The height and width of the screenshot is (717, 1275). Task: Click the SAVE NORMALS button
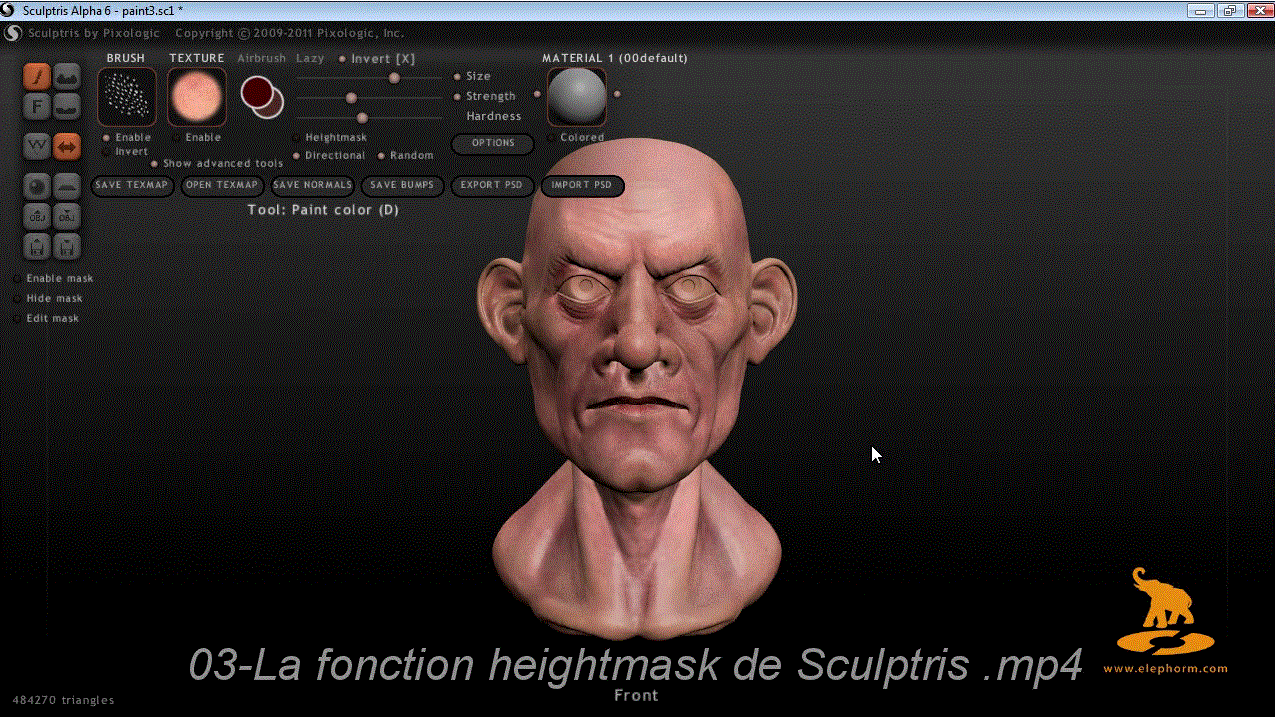[313, 185]
